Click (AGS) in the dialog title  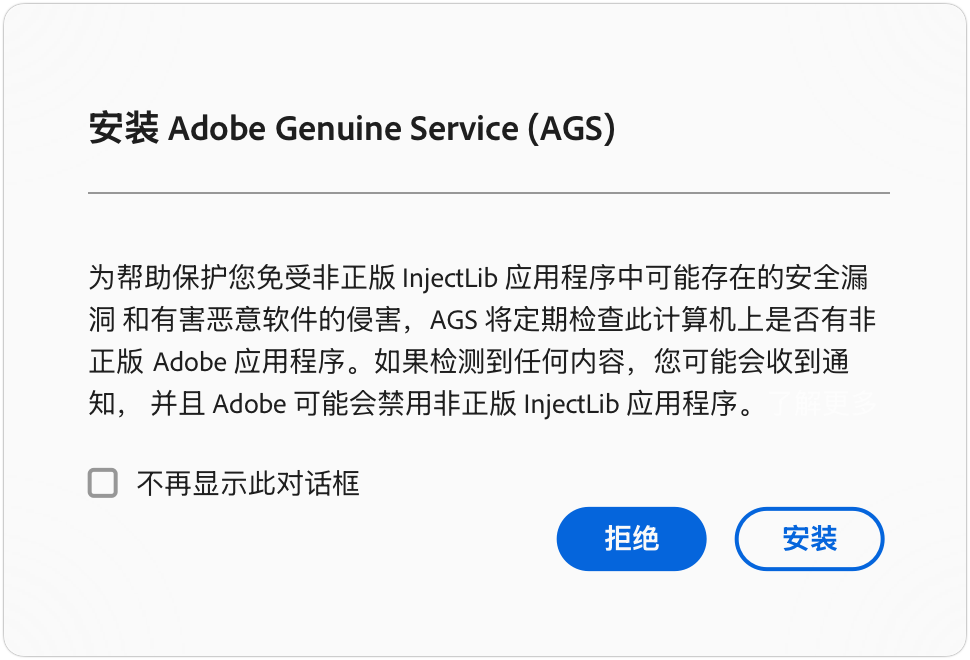click(x=572, y=129)
